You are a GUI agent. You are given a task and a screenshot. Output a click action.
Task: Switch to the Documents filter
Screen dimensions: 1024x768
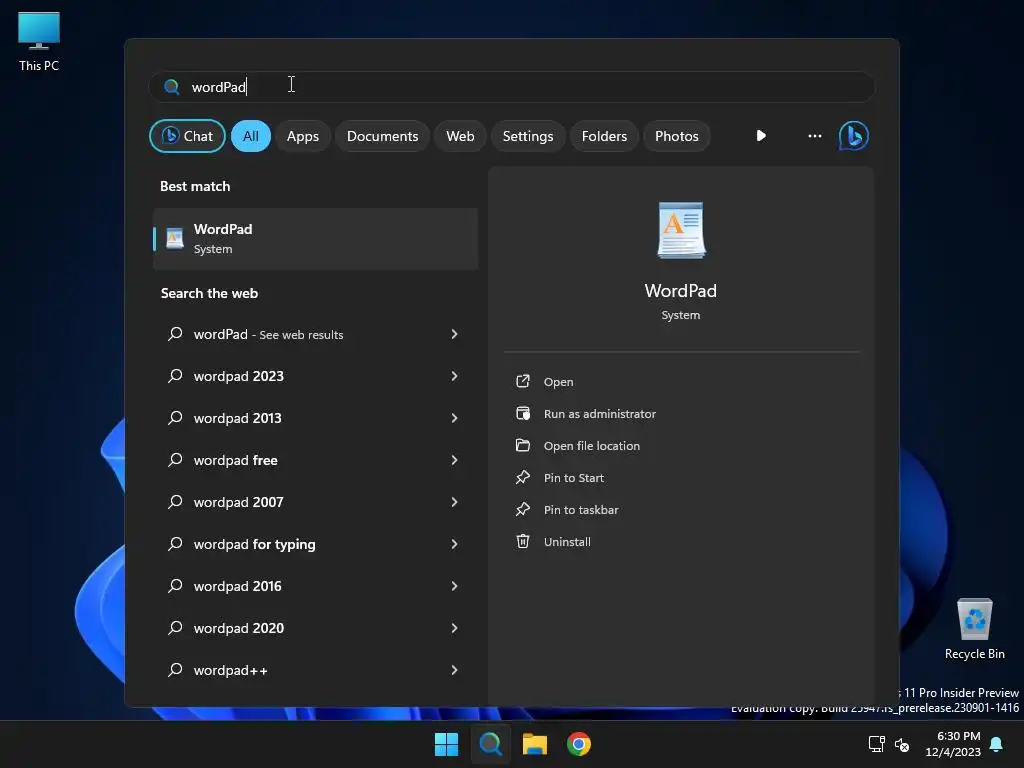(x=382, y=136)
